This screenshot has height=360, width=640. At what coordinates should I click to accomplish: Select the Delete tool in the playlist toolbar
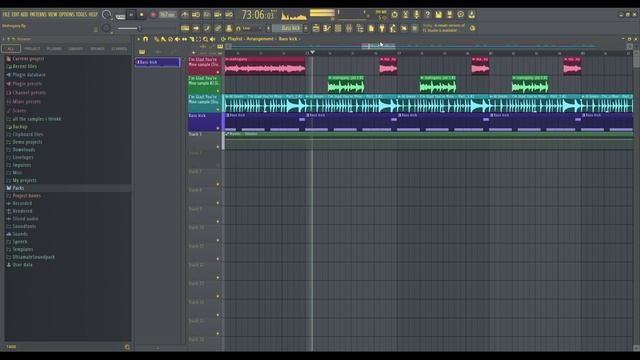pyautogui.click(x=171, y=39)
